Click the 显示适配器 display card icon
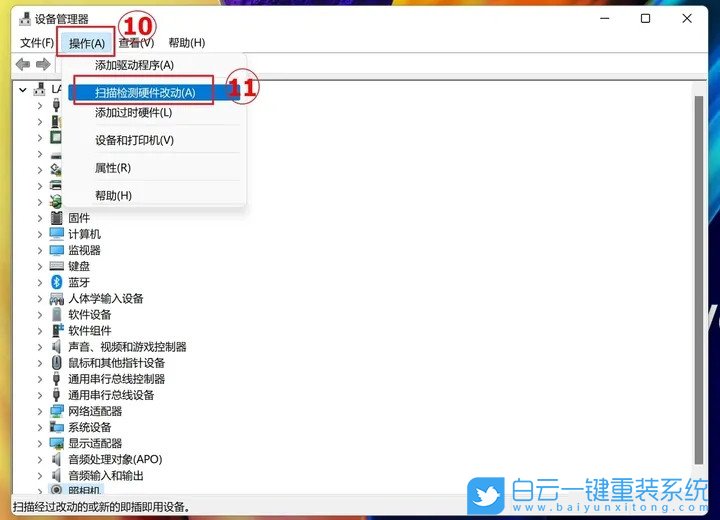Image resolution: width=720 pixels, height=520 pixels. [x=56, y=443]
